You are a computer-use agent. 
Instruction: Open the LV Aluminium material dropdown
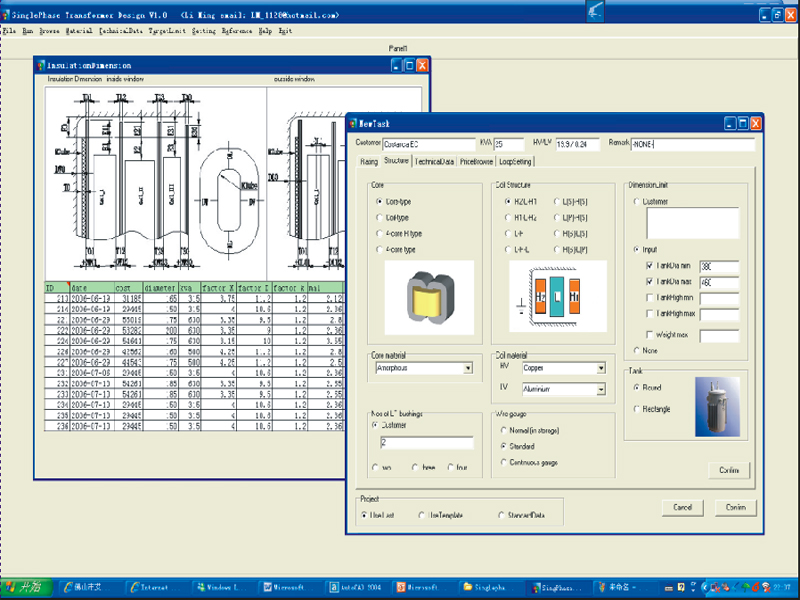point(600,389)
